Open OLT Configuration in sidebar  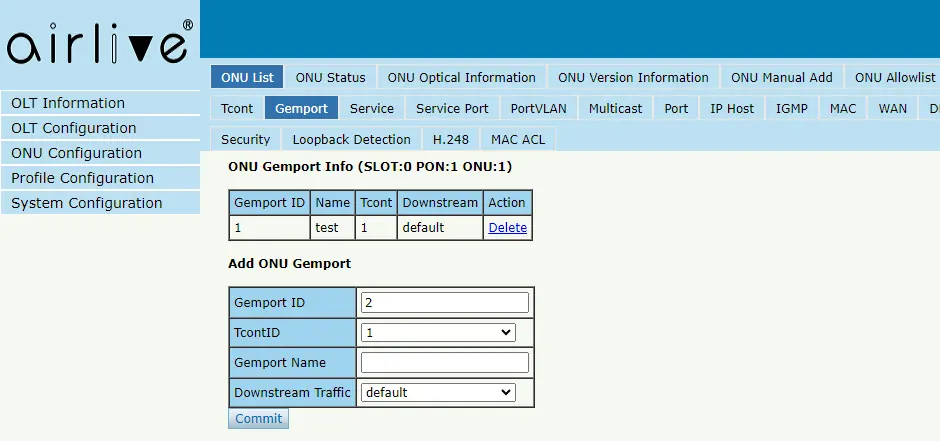100,128
